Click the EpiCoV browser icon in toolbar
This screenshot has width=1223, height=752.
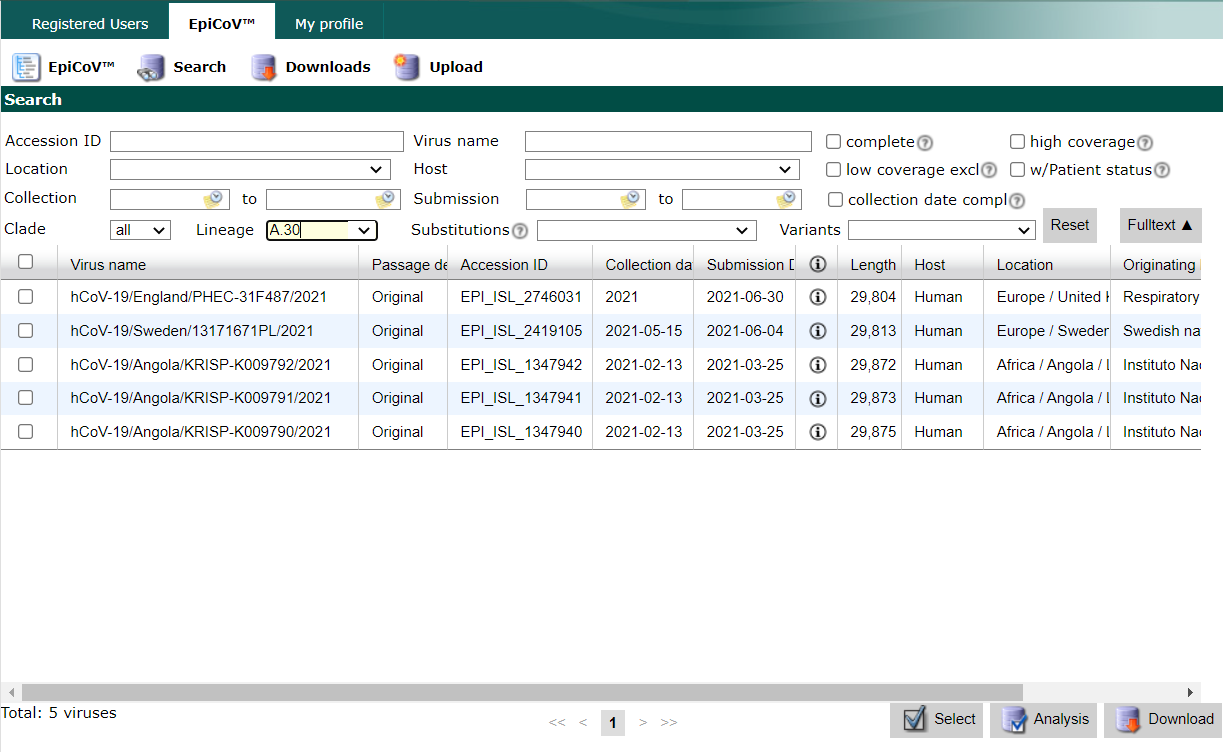tap(26, 67)
